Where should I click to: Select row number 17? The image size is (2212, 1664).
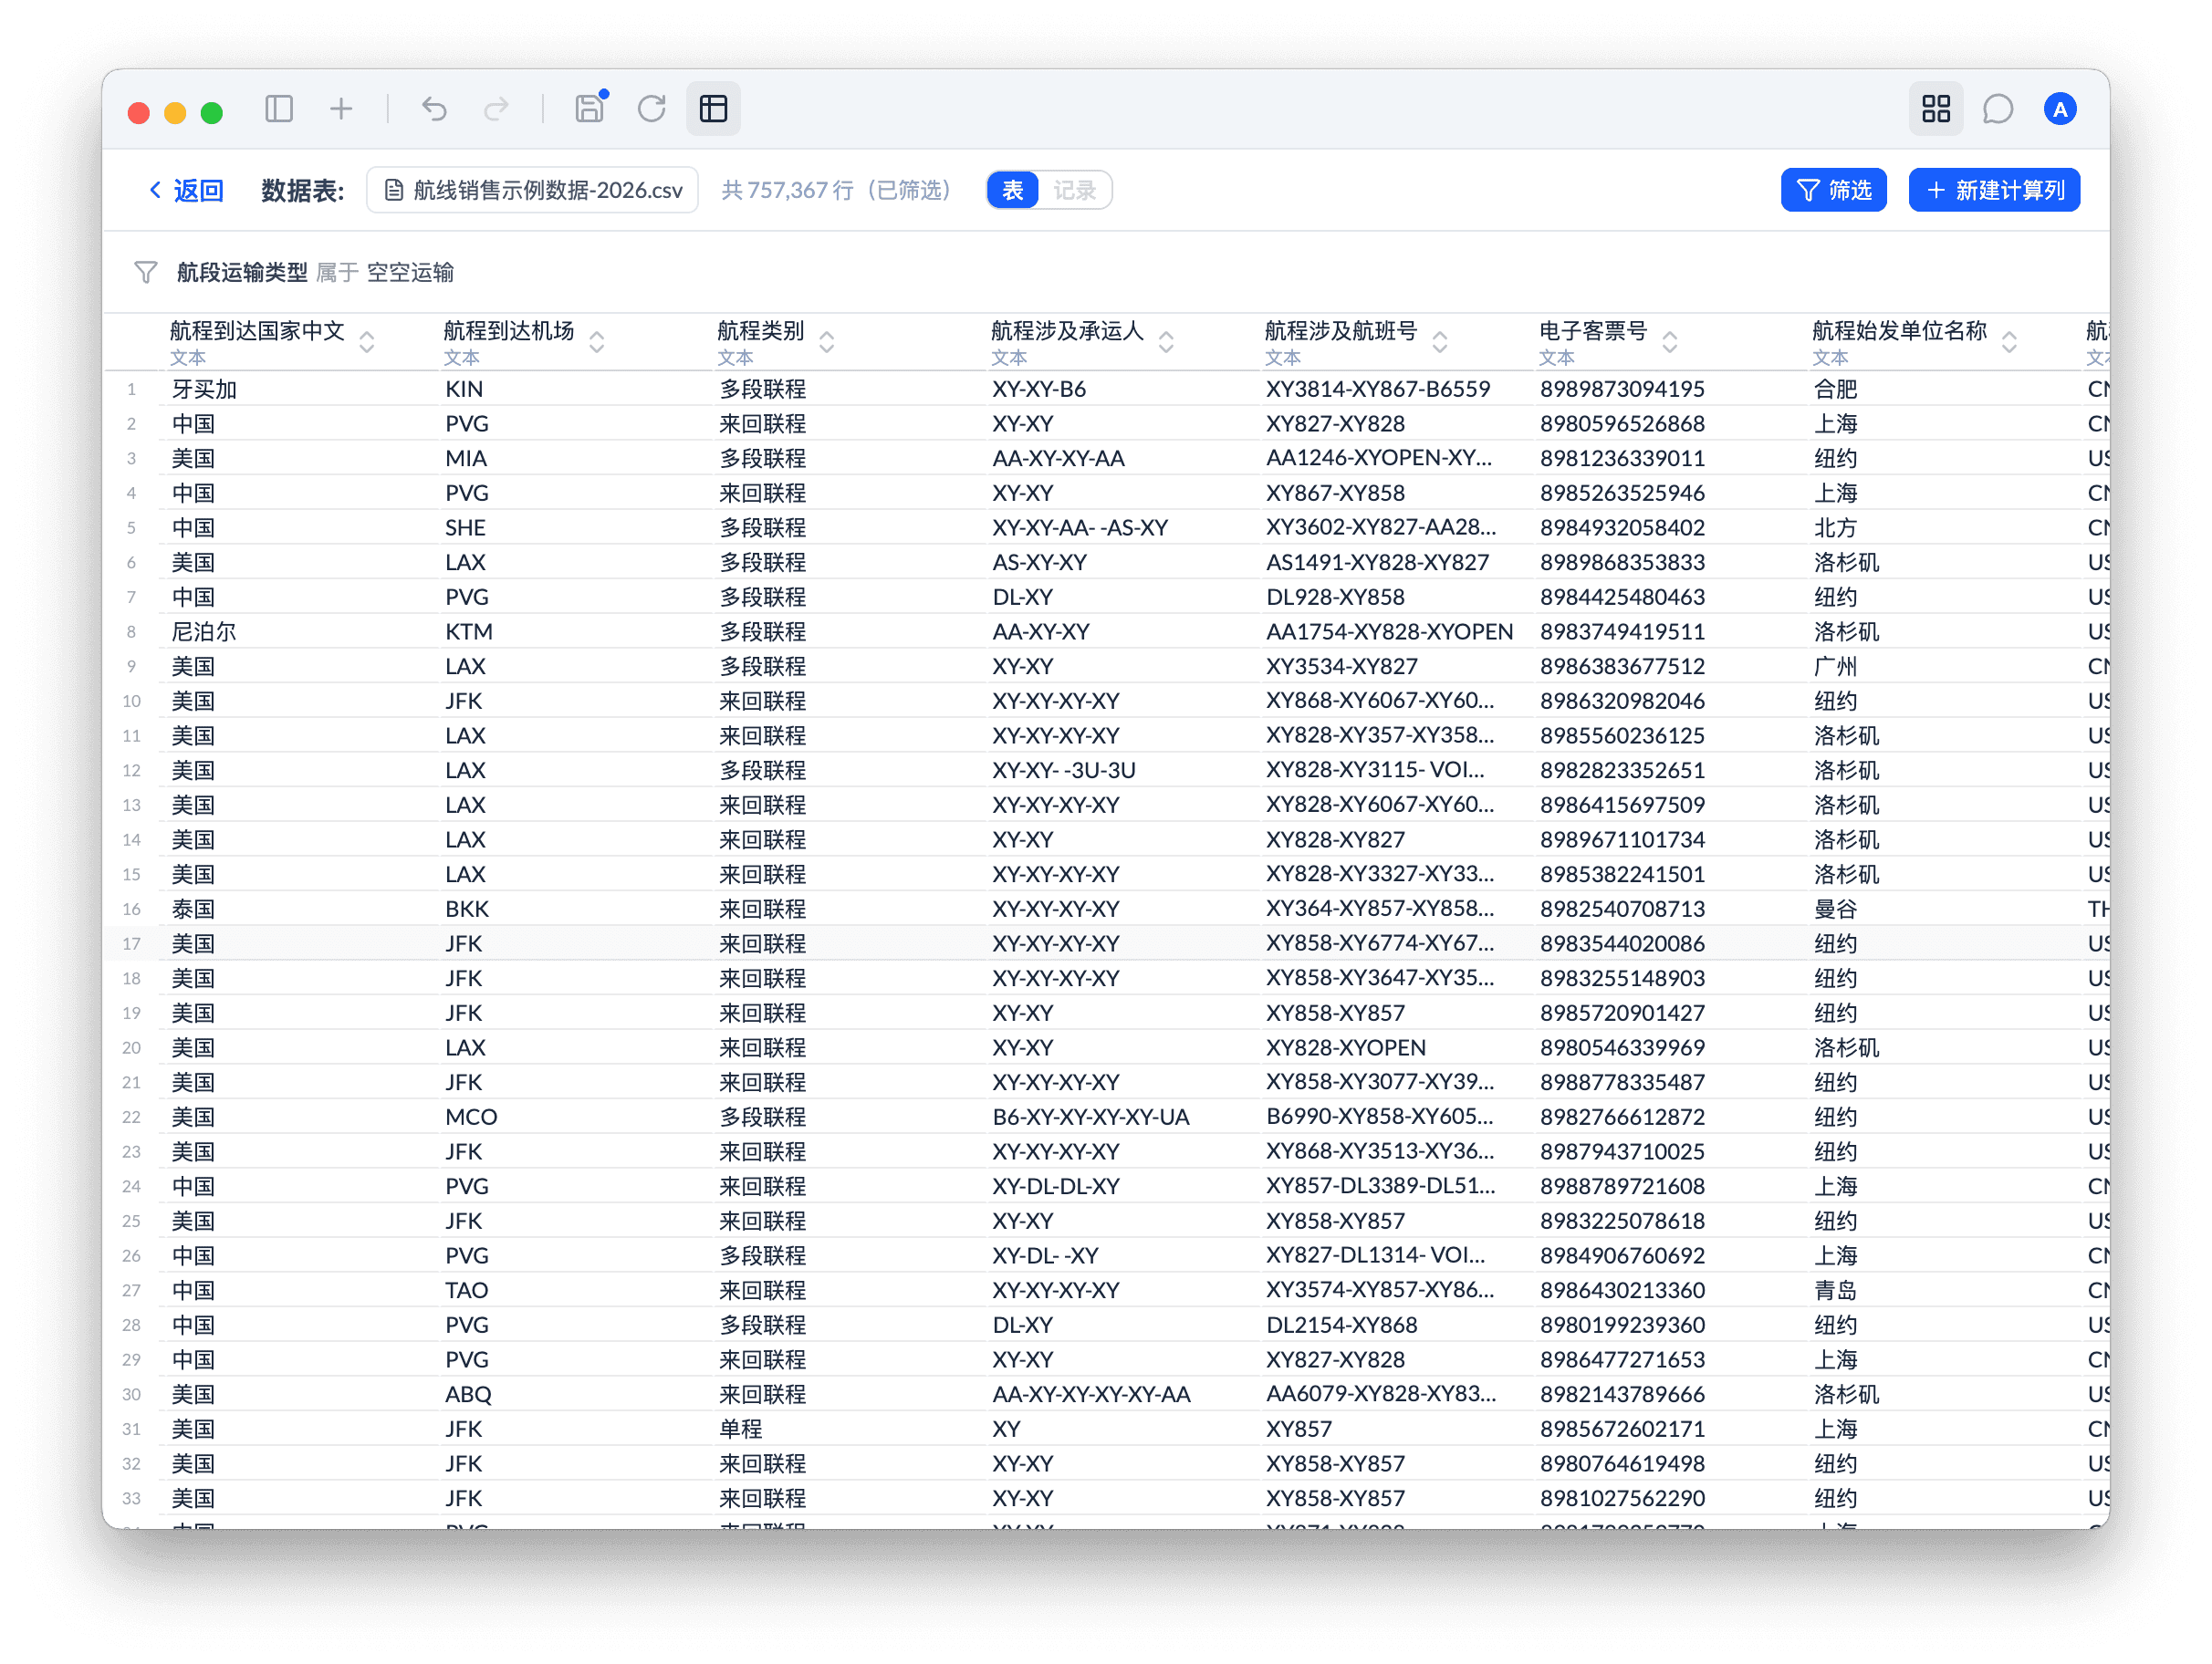coord(131,943)
